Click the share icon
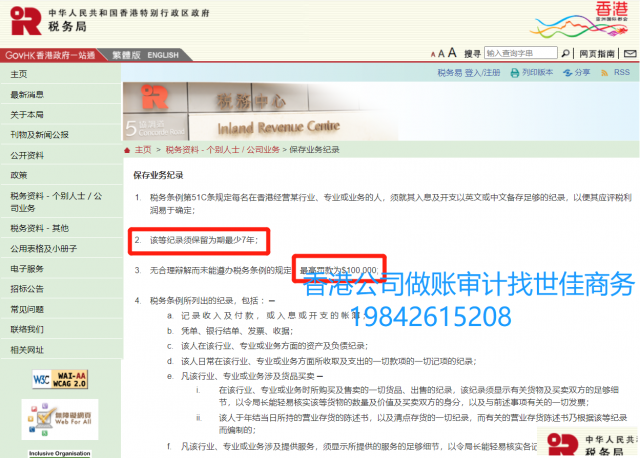Viewport: 640px width, 458px height. point(567,73)
